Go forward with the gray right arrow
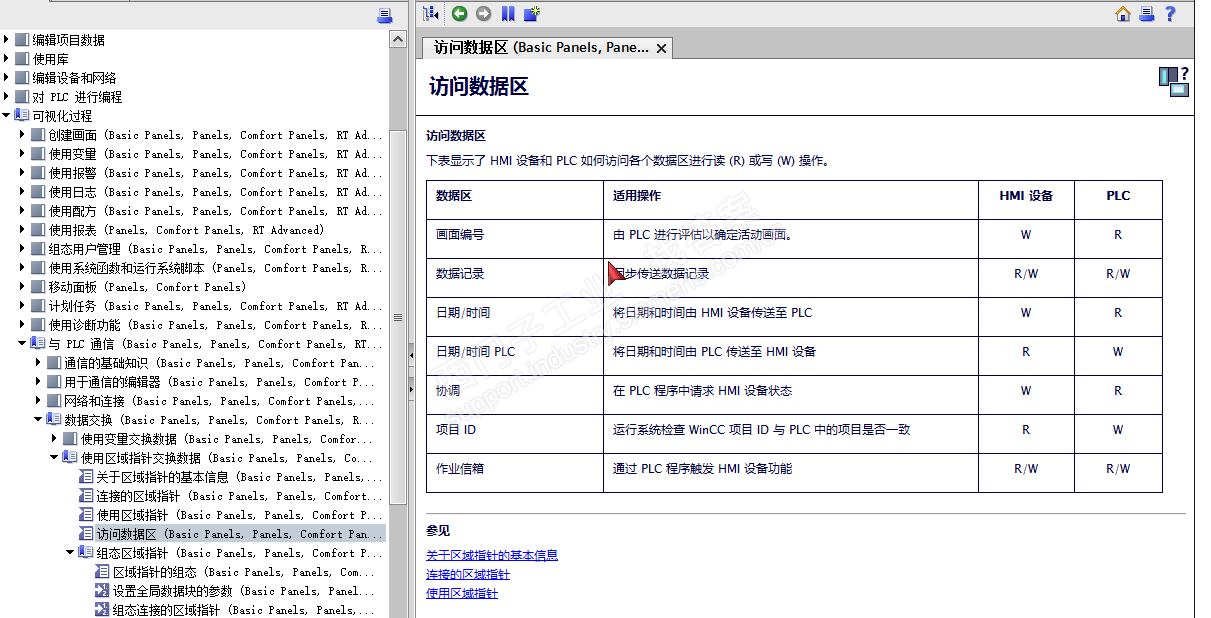The image size is (1211, 618). pos(483,13)
